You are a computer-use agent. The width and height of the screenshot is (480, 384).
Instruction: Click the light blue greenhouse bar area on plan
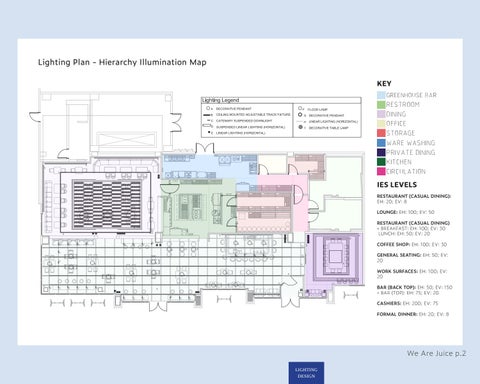[x=209, y=166]
